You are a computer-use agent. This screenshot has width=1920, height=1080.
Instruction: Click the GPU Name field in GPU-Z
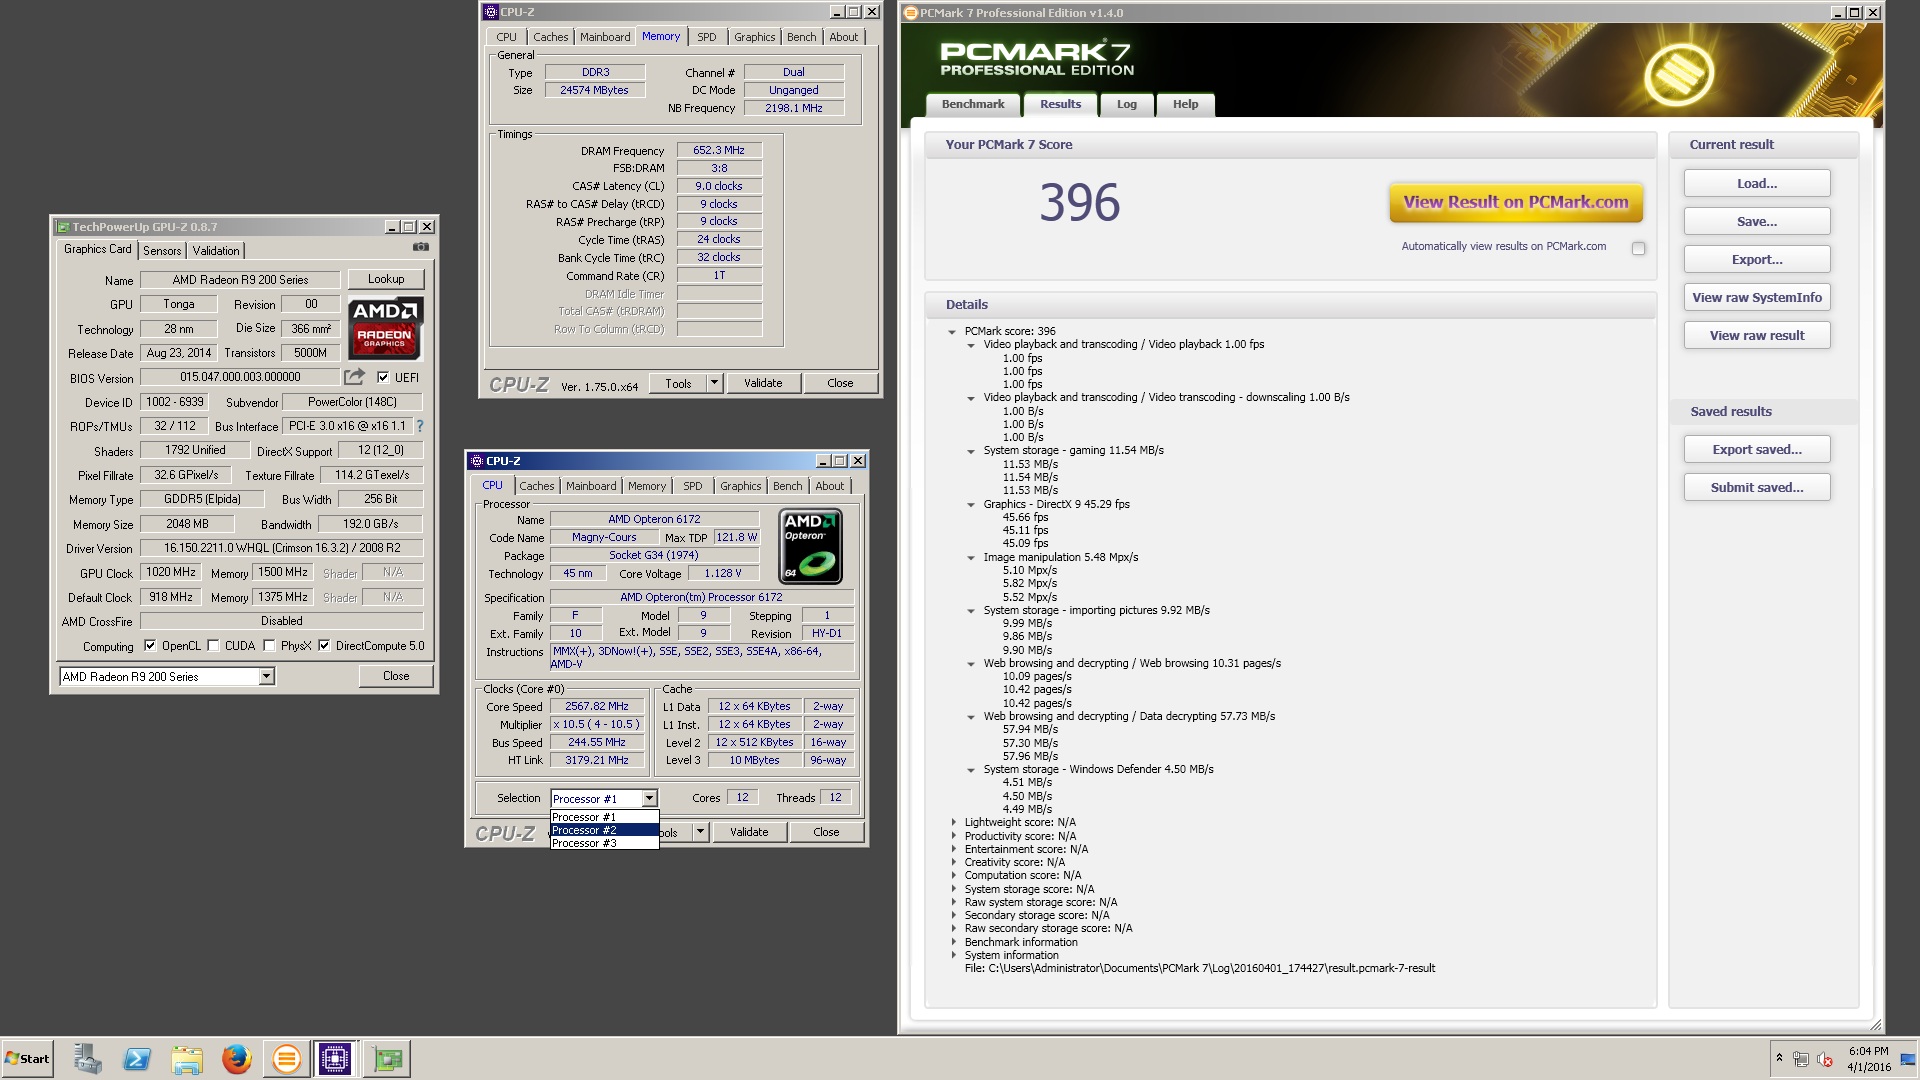coord(240,280)
